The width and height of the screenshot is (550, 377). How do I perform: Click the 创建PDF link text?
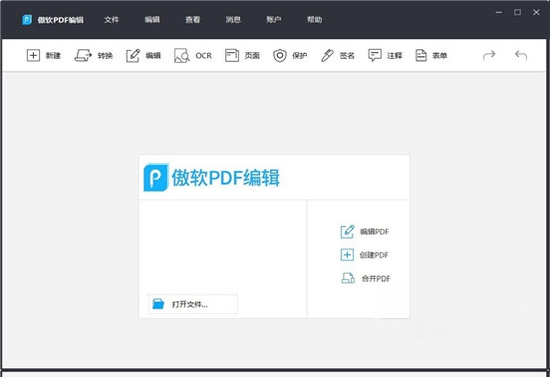374,255
